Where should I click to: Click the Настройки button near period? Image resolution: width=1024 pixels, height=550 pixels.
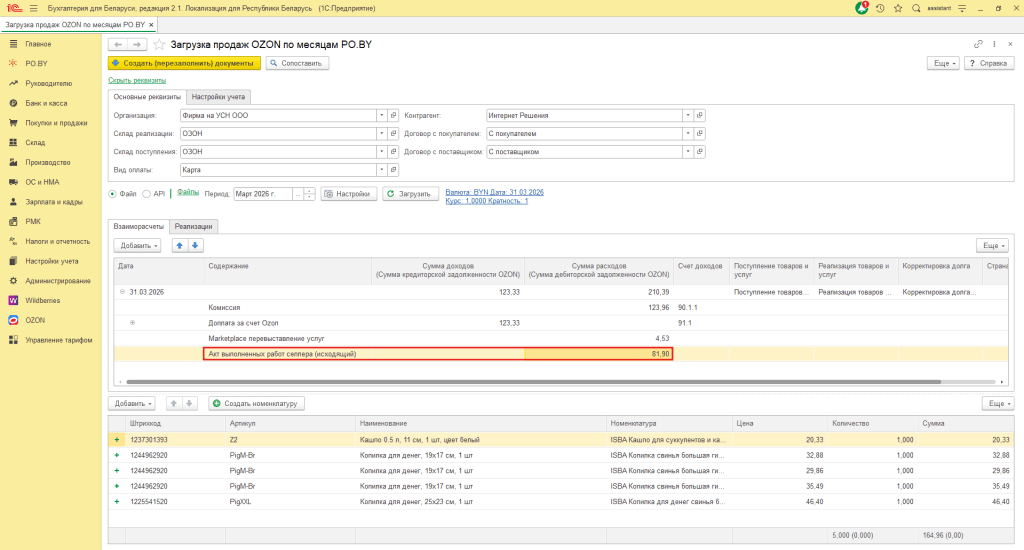(349, 194)
